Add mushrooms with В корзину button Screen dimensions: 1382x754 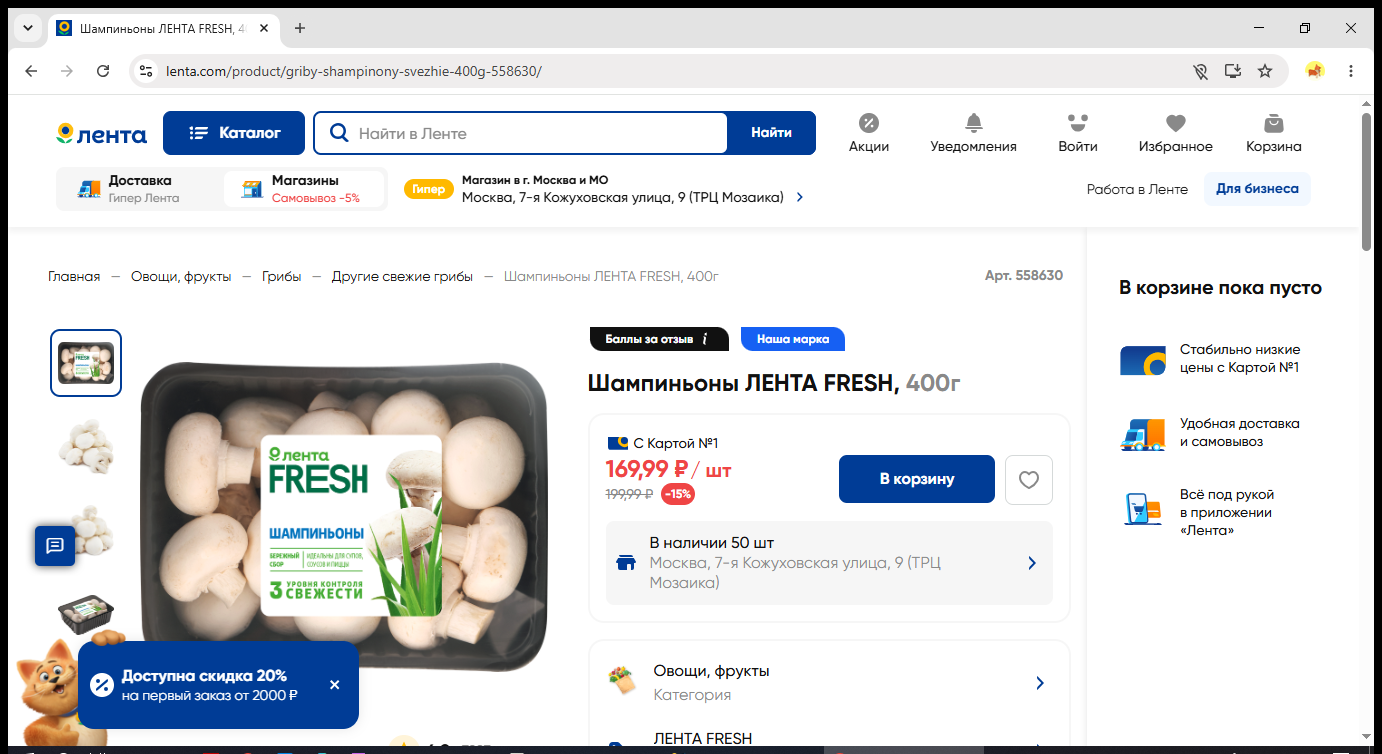click(x=917, y=479)
